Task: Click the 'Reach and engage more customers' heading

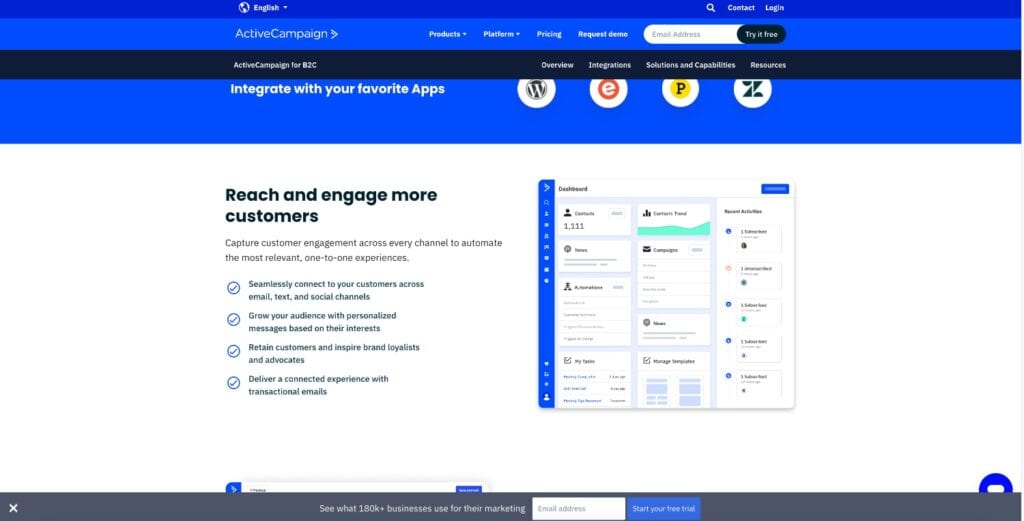Action: coord(331,205)
